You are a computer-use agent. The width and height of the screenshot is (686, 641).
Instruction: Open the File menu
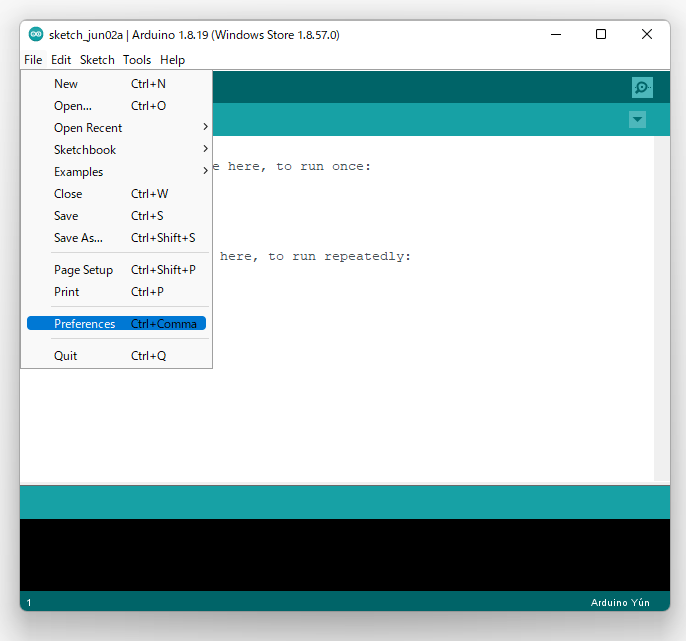(33, 60)
